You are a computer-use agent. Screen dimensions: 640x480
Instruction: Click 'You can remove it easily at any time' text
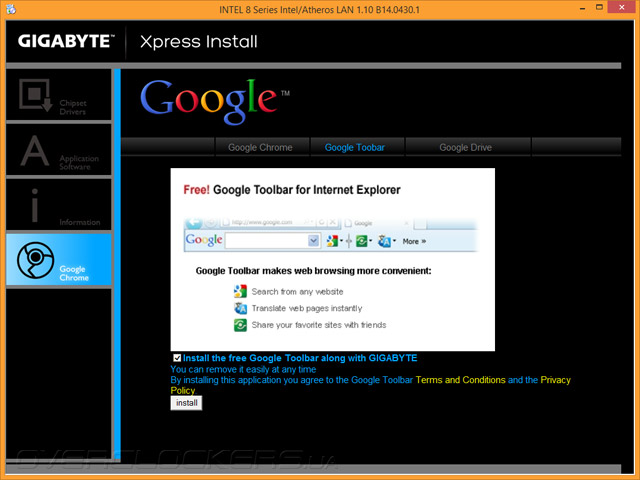(x=243, y=369)
